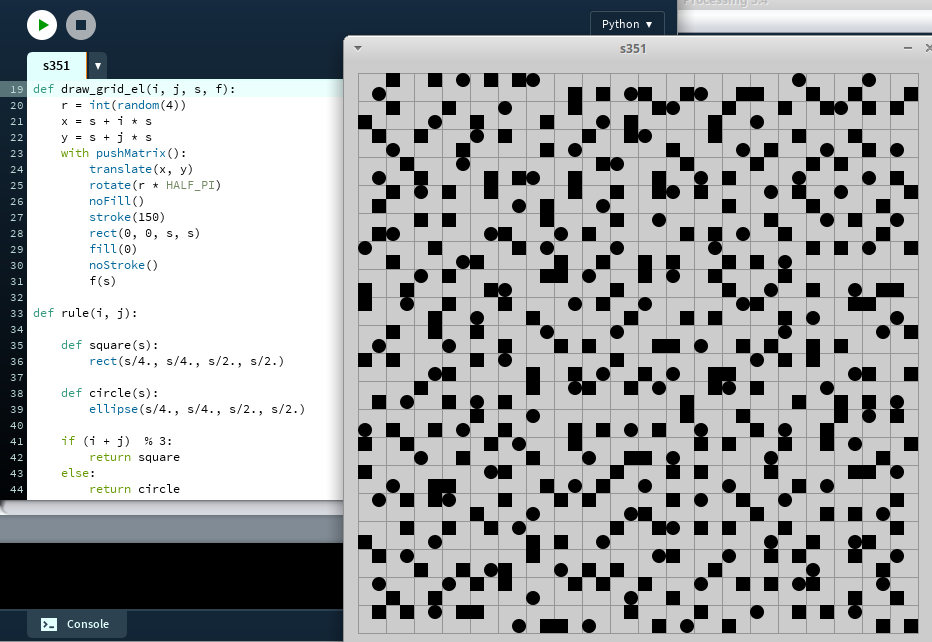Run the sketch with the play button
The height and width of the screenshot is (642, 932).
(42, 25)
